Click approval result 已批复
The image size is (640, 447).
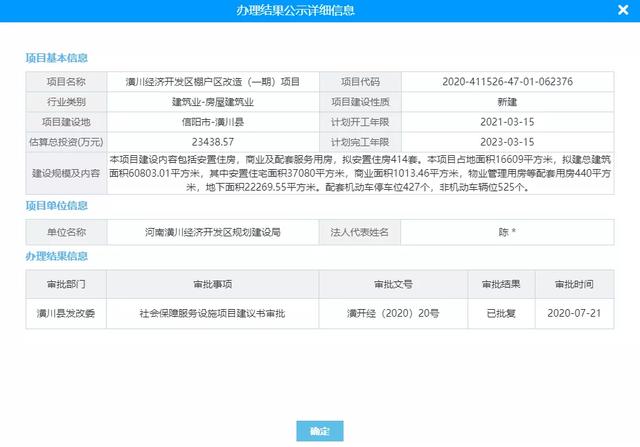[501, 313]
